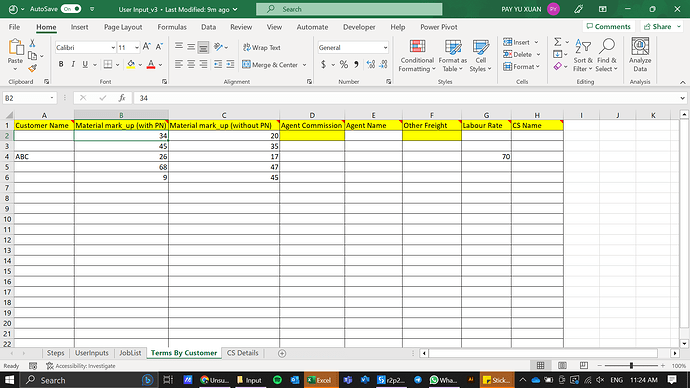Image resolution: width=690 pixels, height=388 pixels.
Task: Click the Conditional Formatting icon
Action: click(x=417, y=55)
